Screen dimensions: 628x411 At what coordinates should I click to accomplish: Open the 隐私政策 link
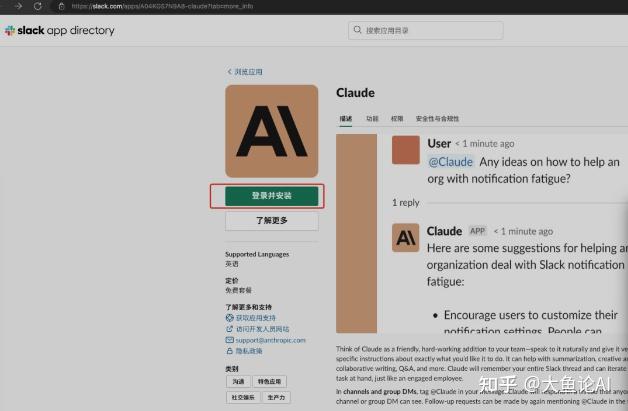[249, 351]
